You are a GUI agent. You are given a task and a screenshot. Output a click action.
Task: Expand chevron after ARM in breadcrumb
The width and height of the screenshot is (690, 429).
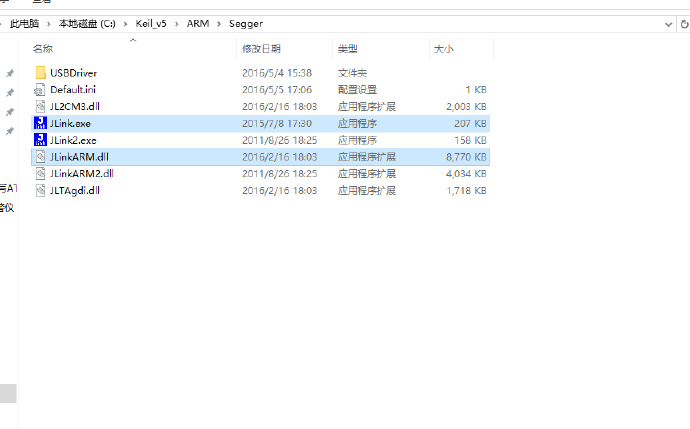tap(219, 24)
